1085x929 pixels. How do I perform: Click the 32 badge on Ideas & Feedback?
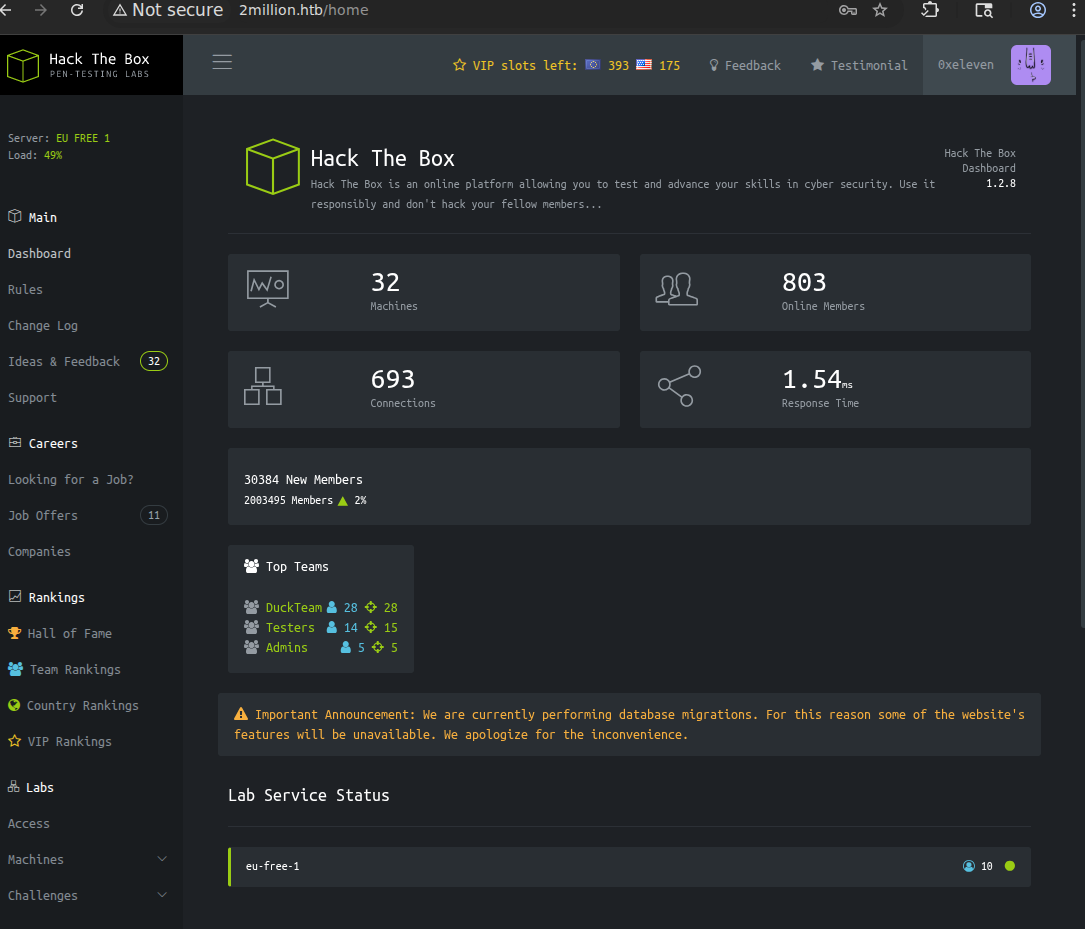(154, 361)
